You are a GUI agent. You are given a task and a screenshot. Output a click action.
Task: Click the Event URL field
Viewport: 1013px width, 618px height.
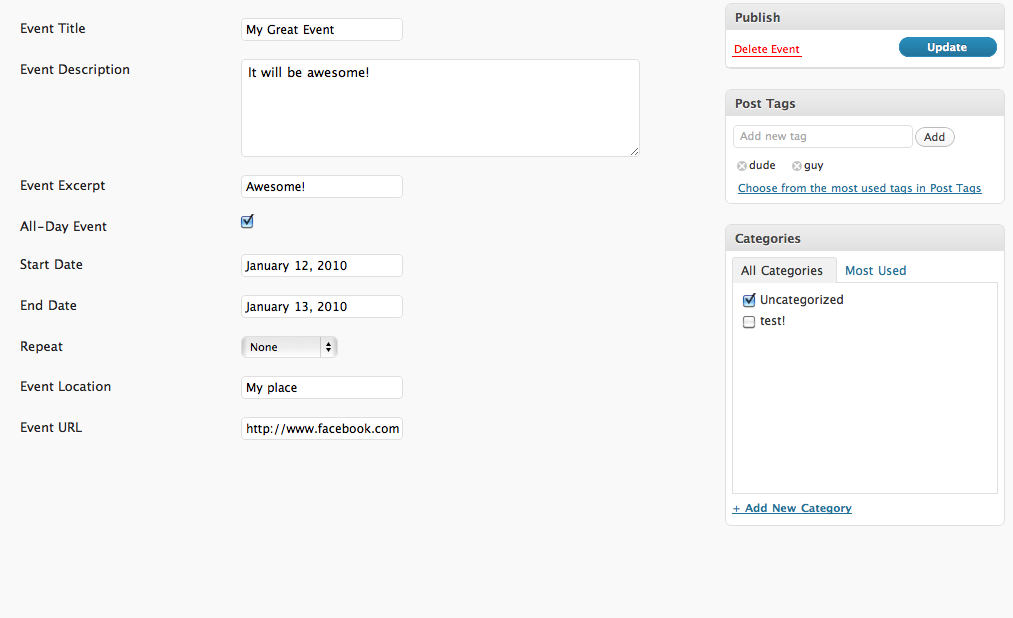tap(322, 429)
